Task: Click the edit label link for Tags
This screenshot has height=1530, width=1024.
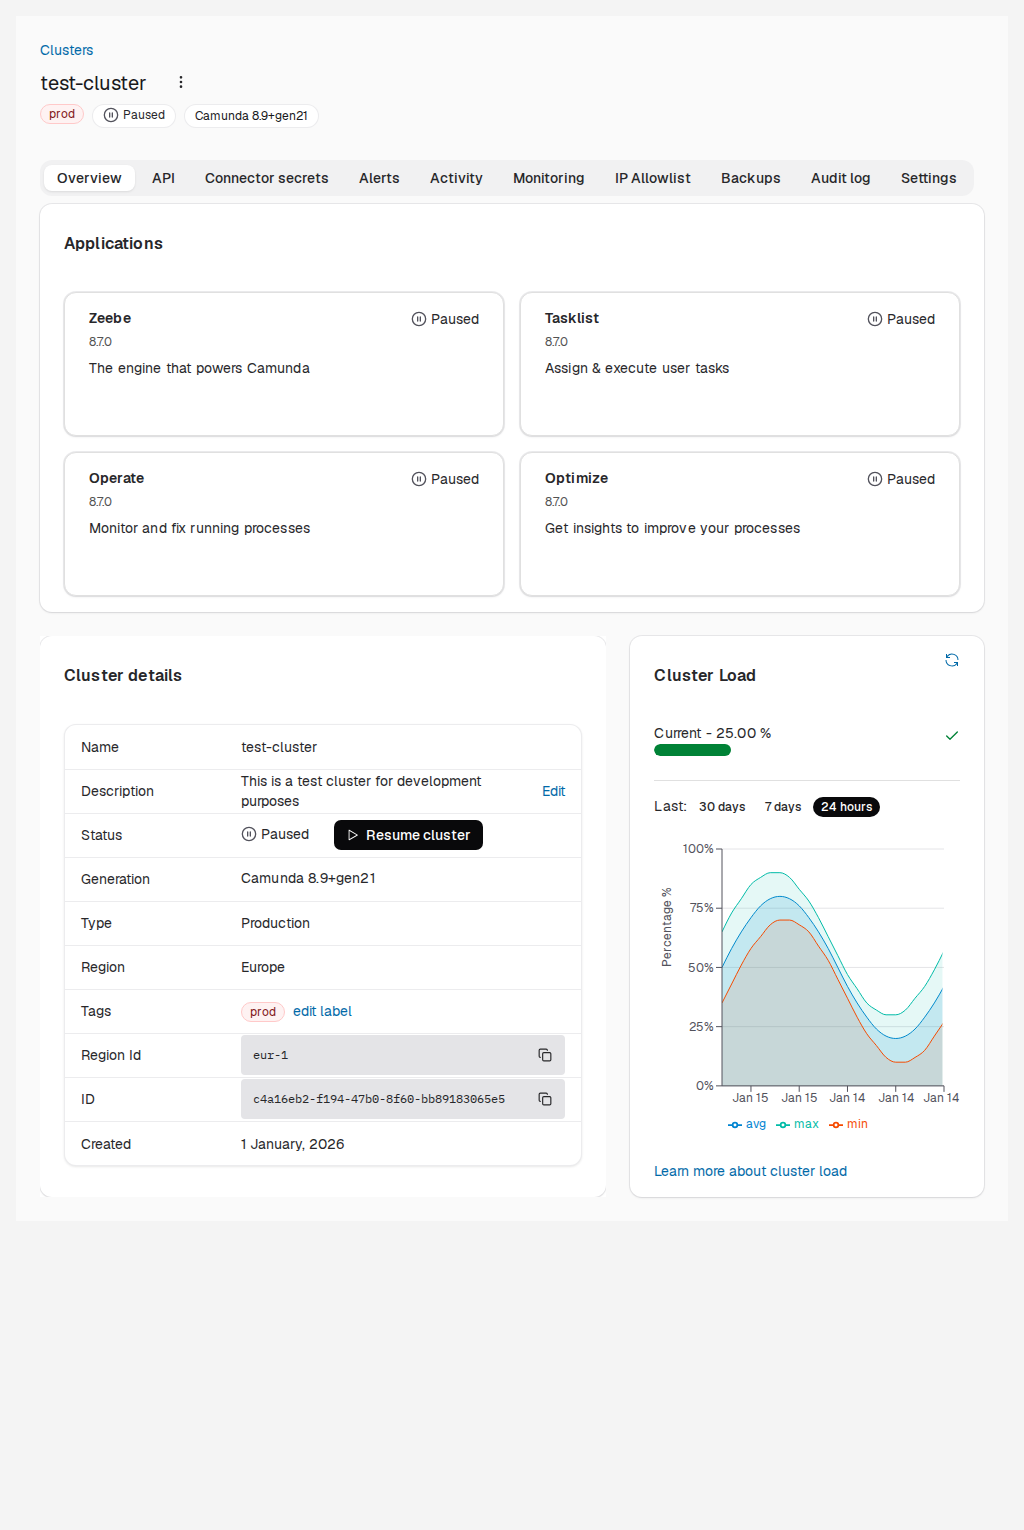Action: [x=322, y=1011]
